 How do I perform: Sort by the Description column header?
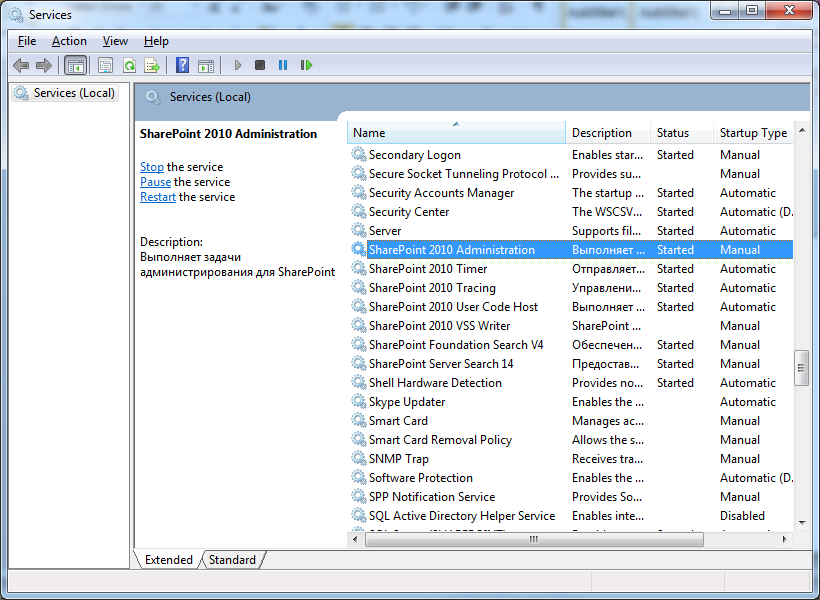tap(608, 133)
